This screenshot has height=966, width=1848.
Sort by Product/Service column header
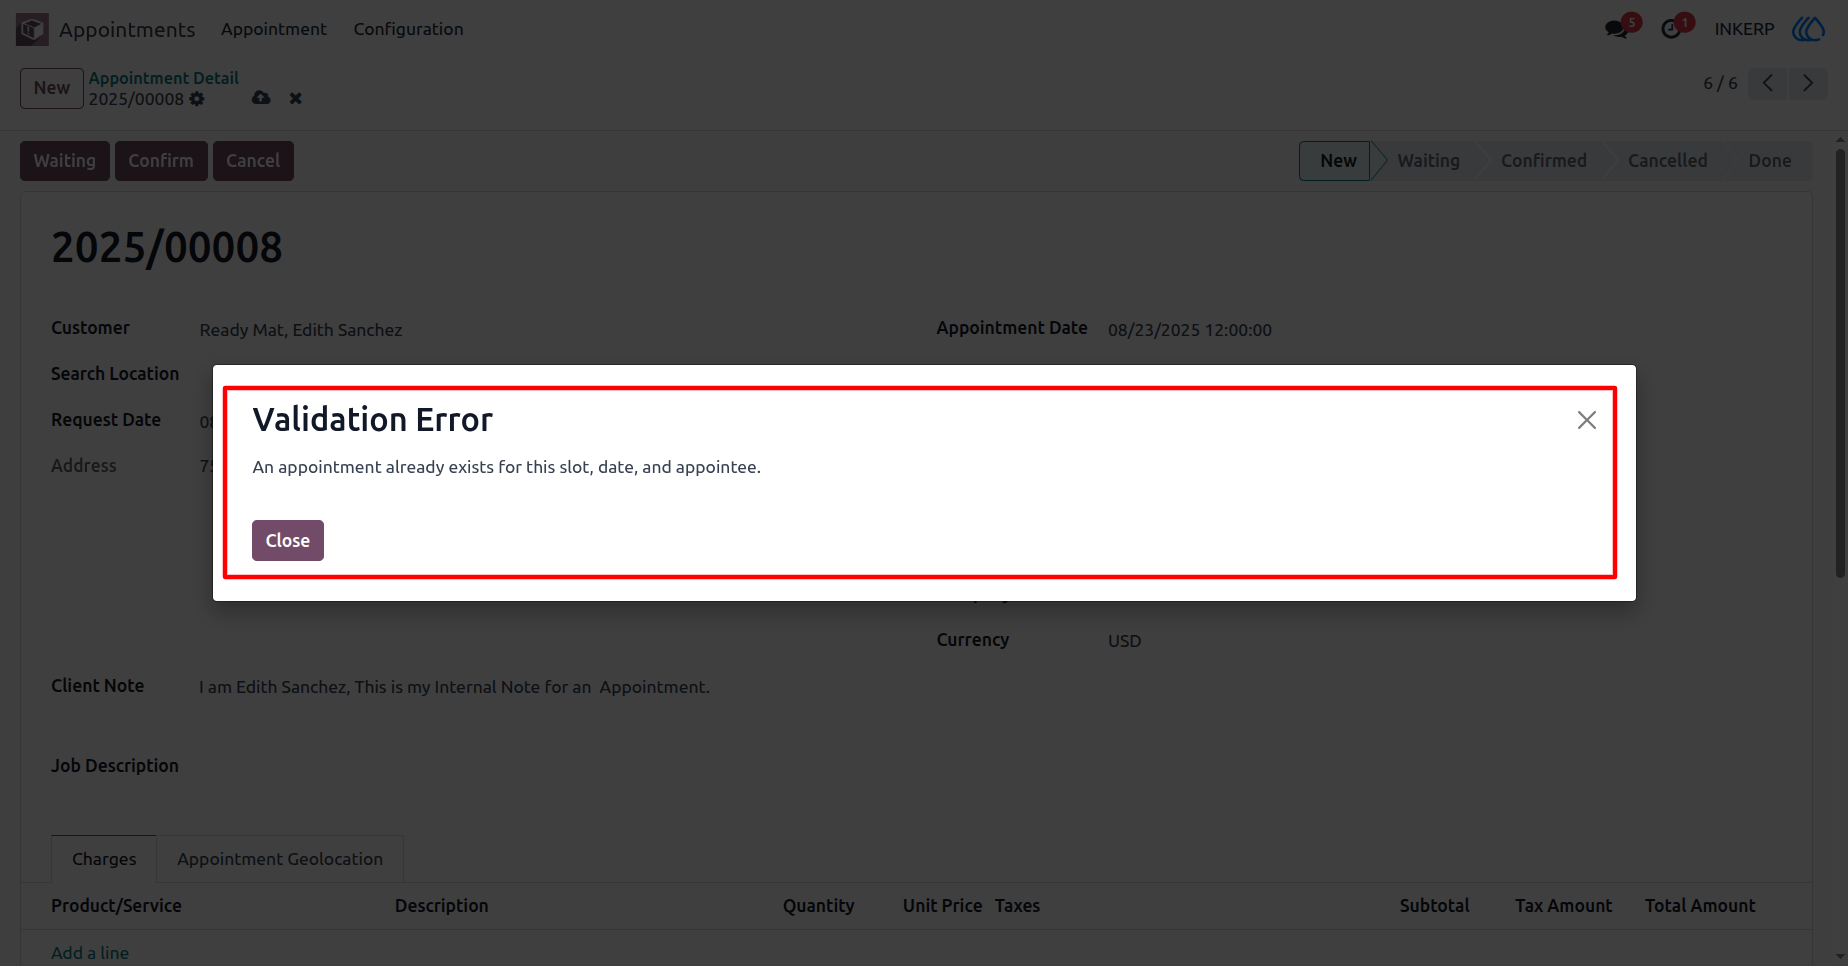[x=116, y=906]
